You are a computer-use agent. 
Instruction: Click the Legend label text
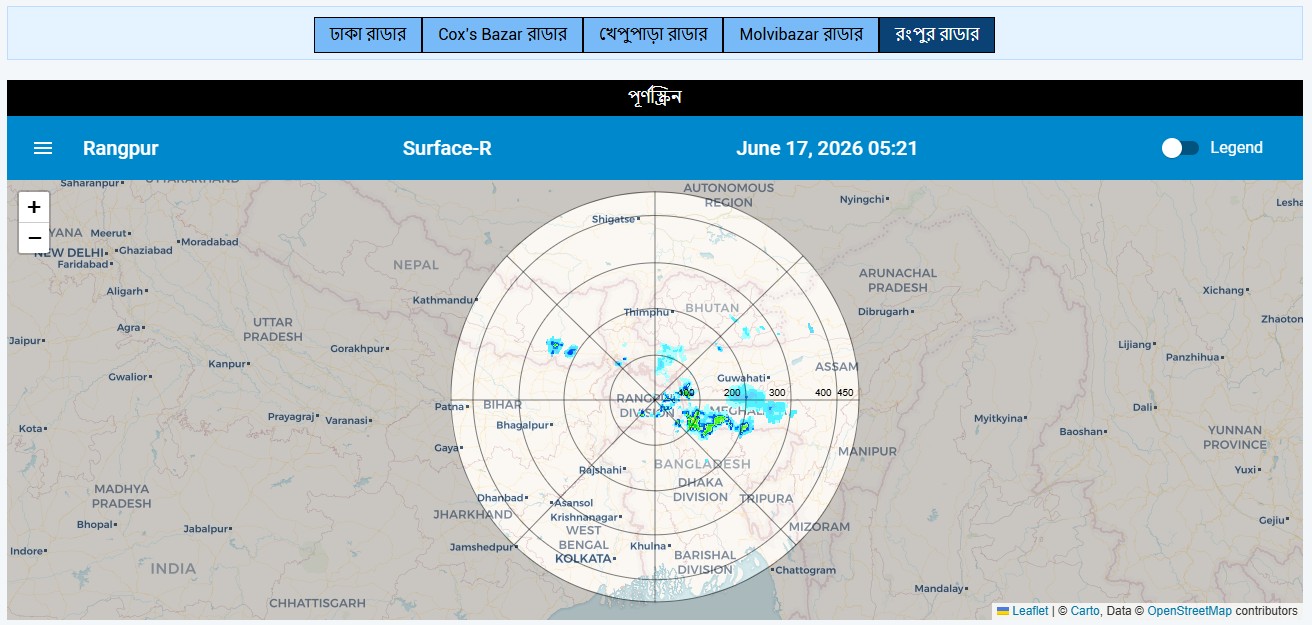pyautogui.click(x=1237, y=148)
